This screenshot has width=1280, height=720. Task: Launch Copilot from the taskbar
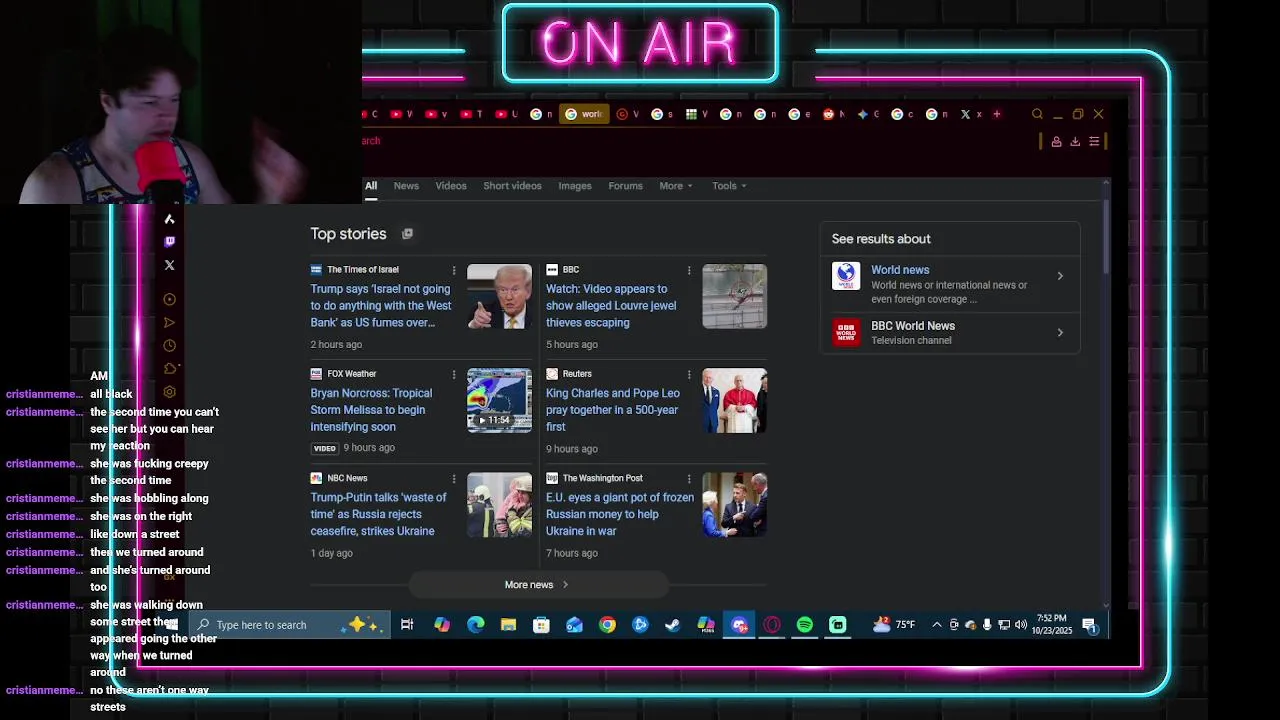tap(442, 625)
